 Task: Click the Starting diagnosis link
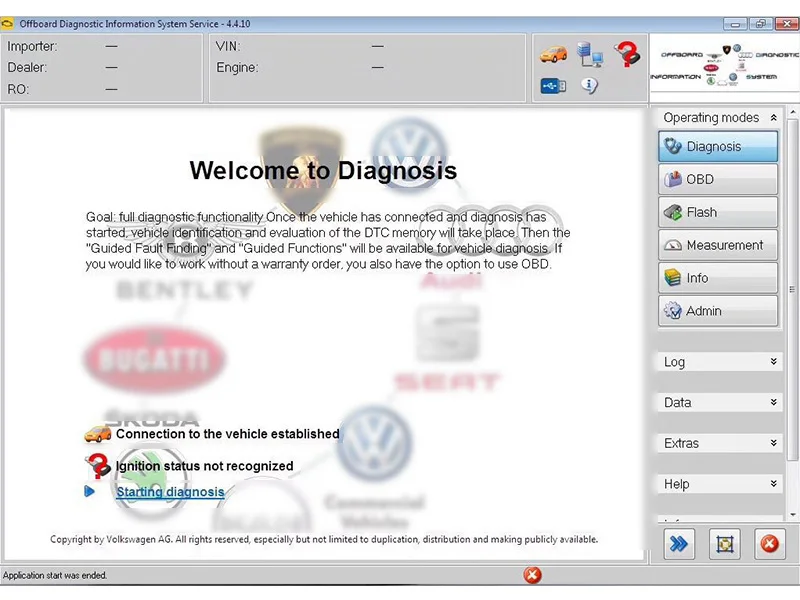(x=170, y=492)
